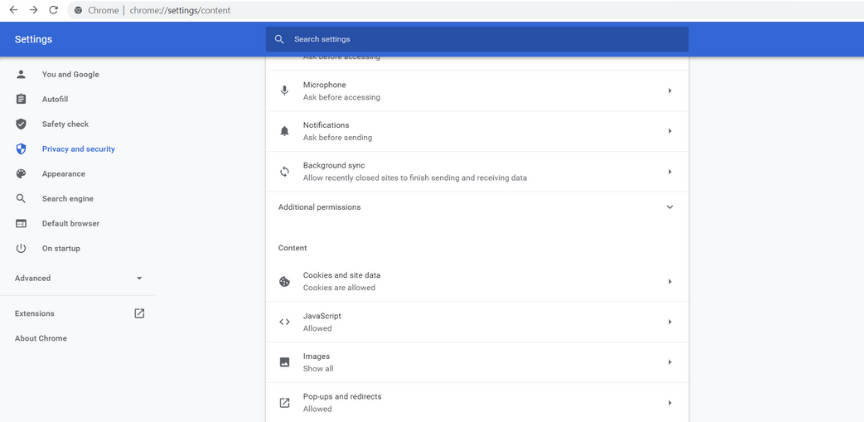Open JavaScript settings arrow

pyautogui.click(x=669, y=322)
